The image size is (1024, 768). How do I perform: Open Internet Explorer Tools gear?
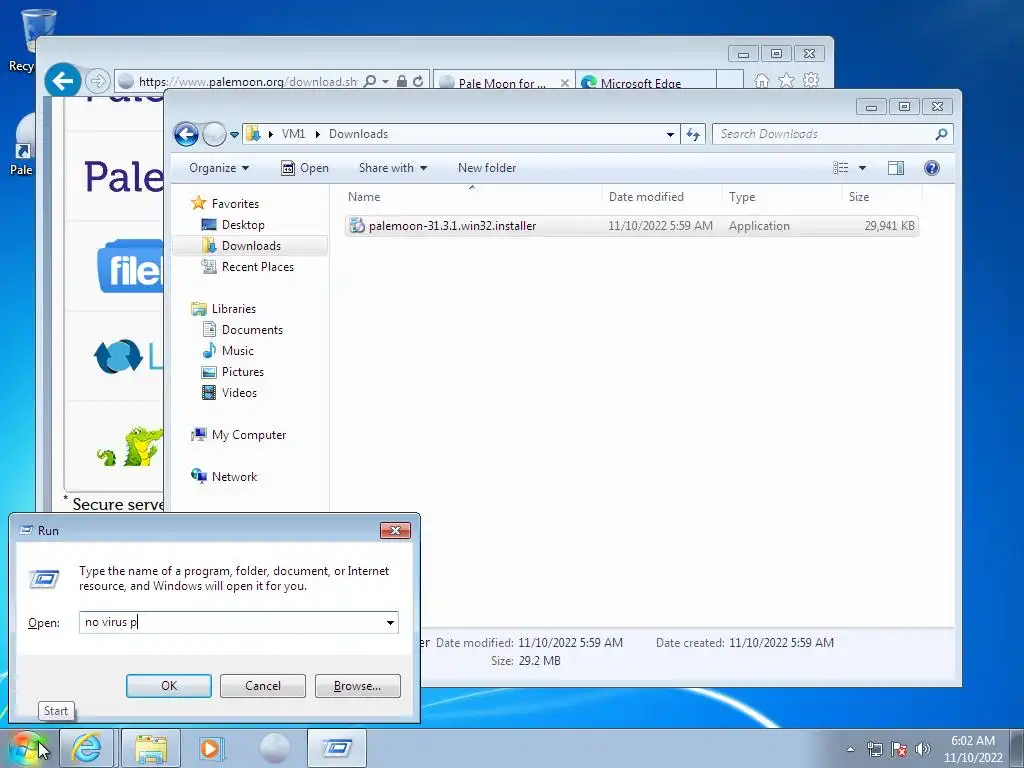click(x=811, y=80)
